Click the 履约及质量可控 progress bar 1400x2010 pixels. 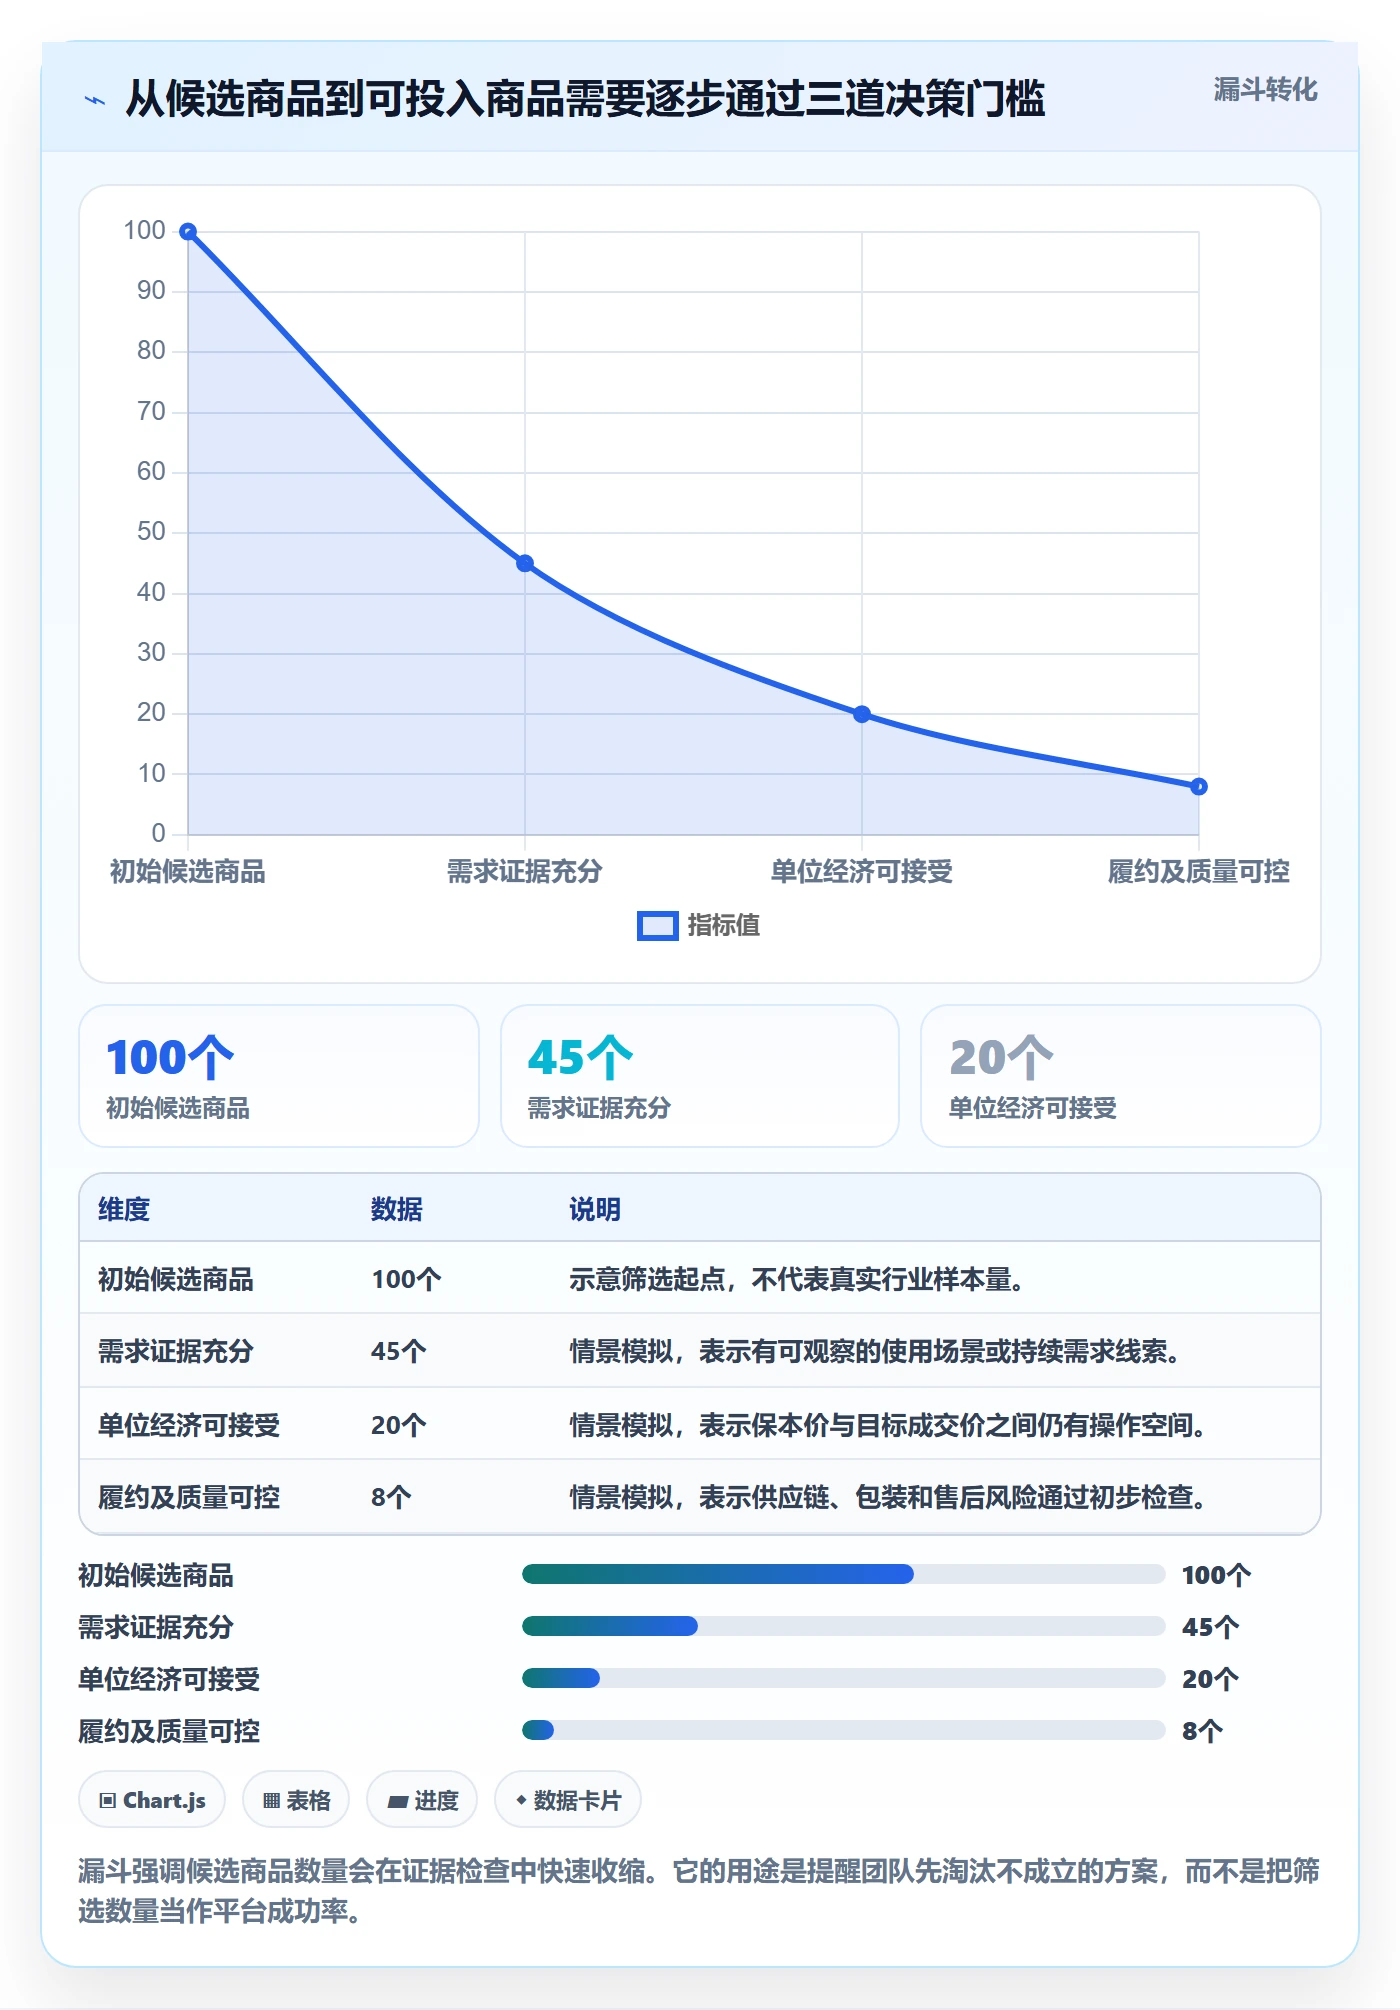843,1731
